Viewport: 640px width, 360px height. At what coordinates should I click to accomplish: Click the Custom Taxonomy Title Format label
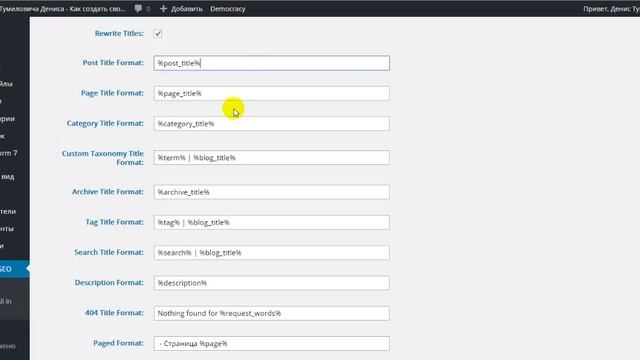tap(103, 158)
